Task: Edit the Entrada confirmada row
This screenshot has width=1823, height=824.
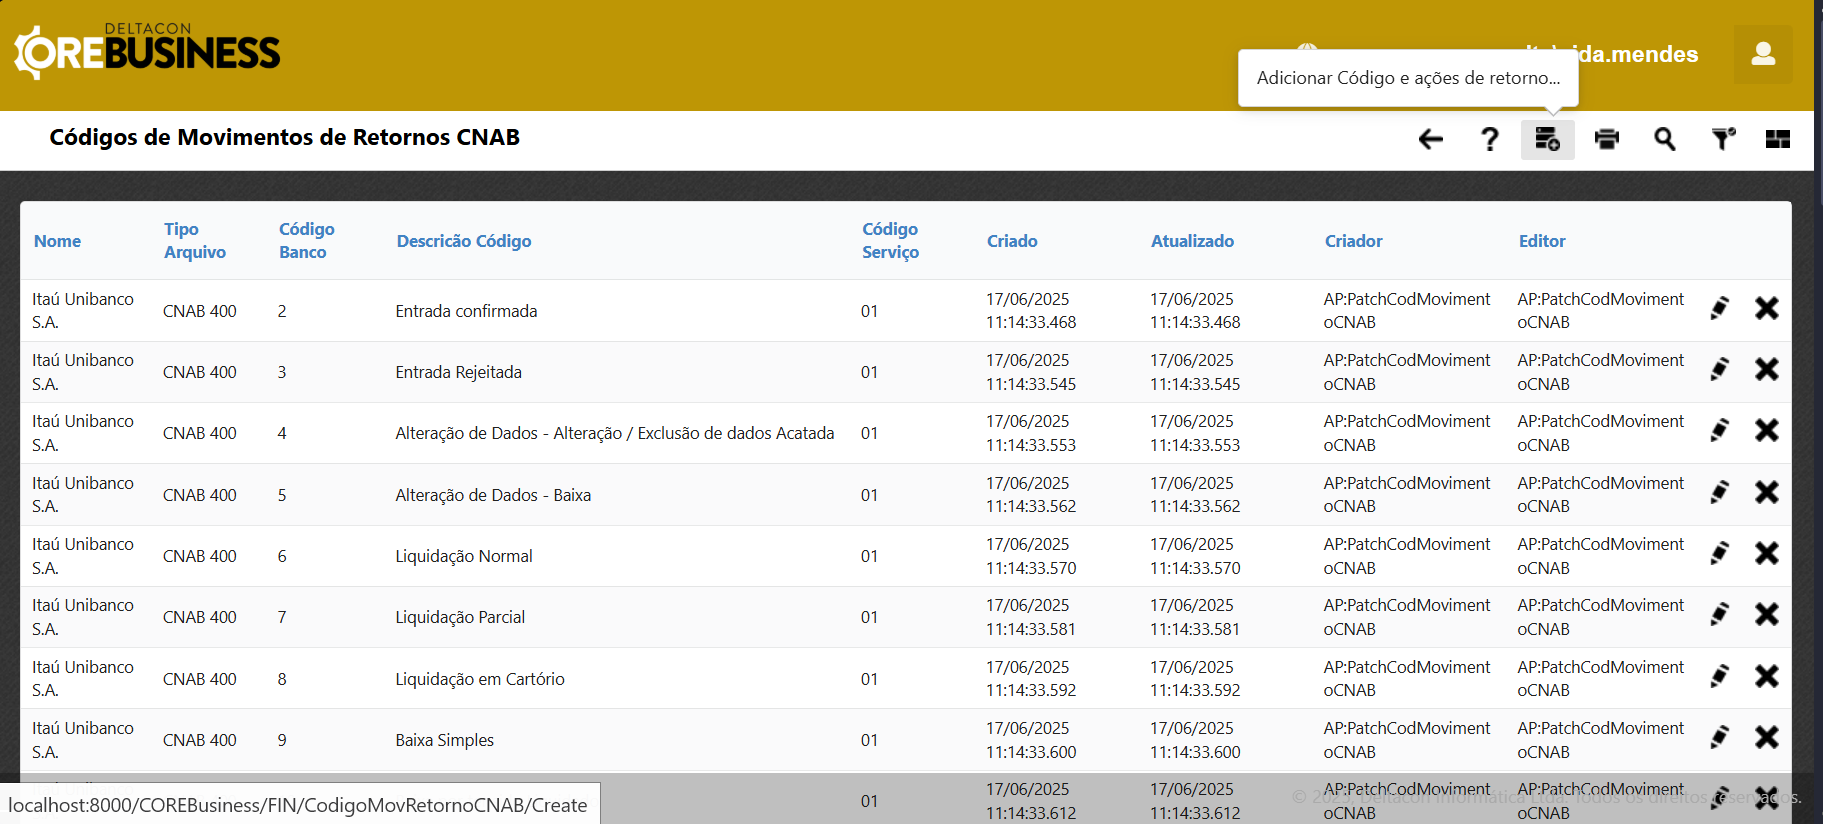Action: pyautogui.click(x=1719, y=308)
